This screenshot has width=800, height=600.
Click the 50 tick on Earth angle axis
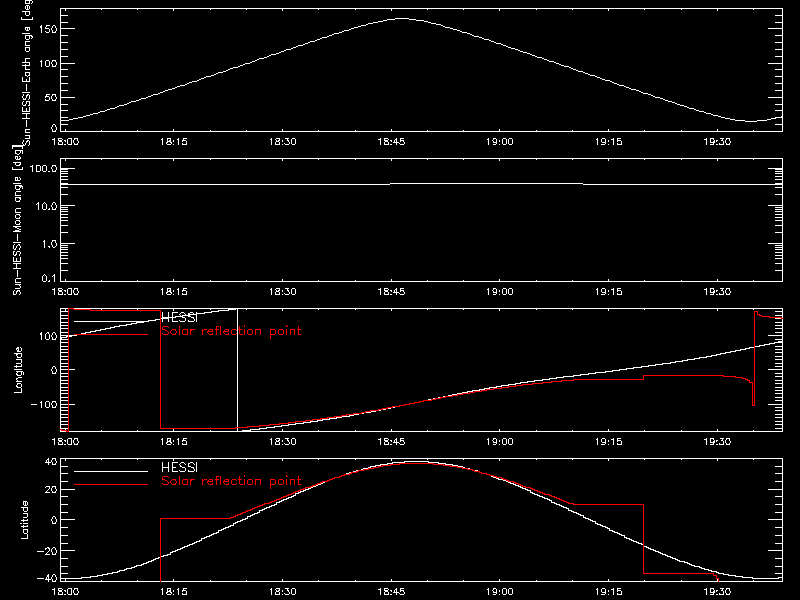52,97
